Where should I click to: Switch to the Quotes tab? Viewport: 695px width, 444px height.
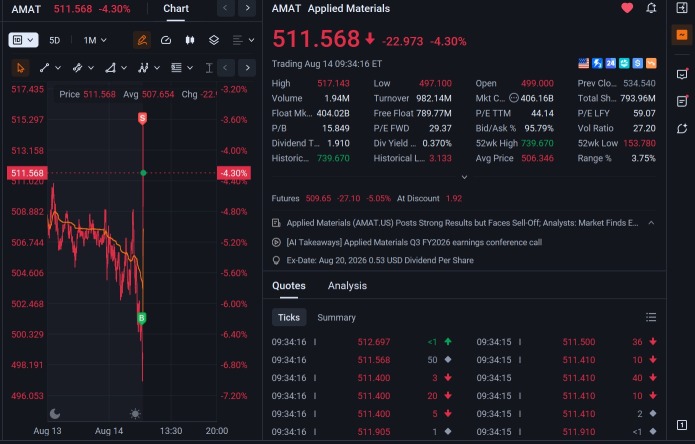(x=289, y=286)
